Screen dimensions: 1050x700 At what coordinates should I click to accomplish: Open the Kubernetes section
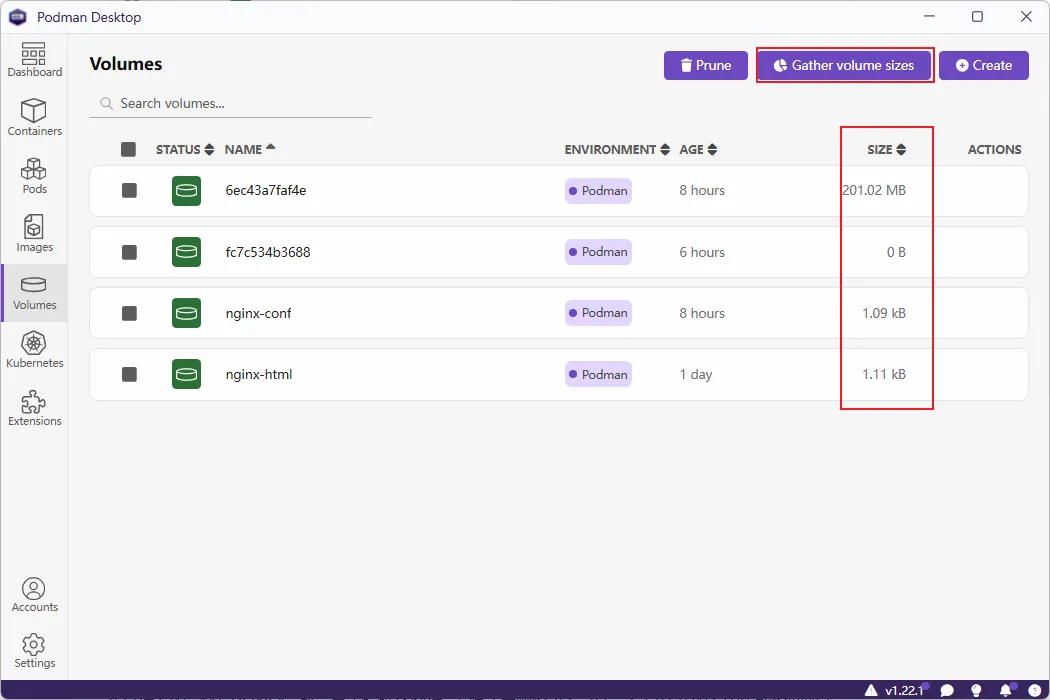click(x=34, y=349)
